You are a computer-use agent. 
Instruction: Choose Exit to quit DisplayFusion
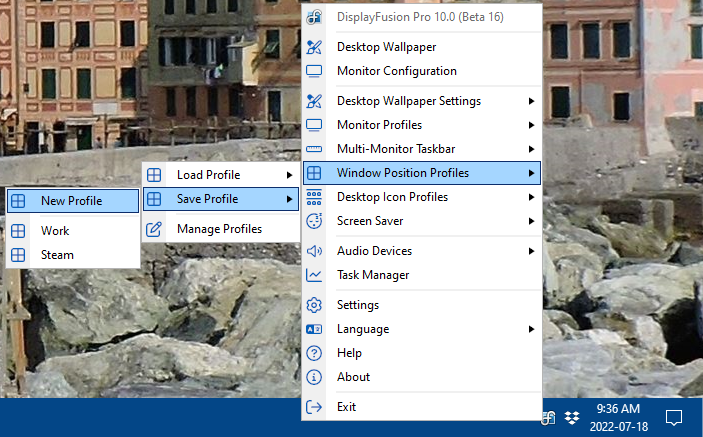pos(422,407)
